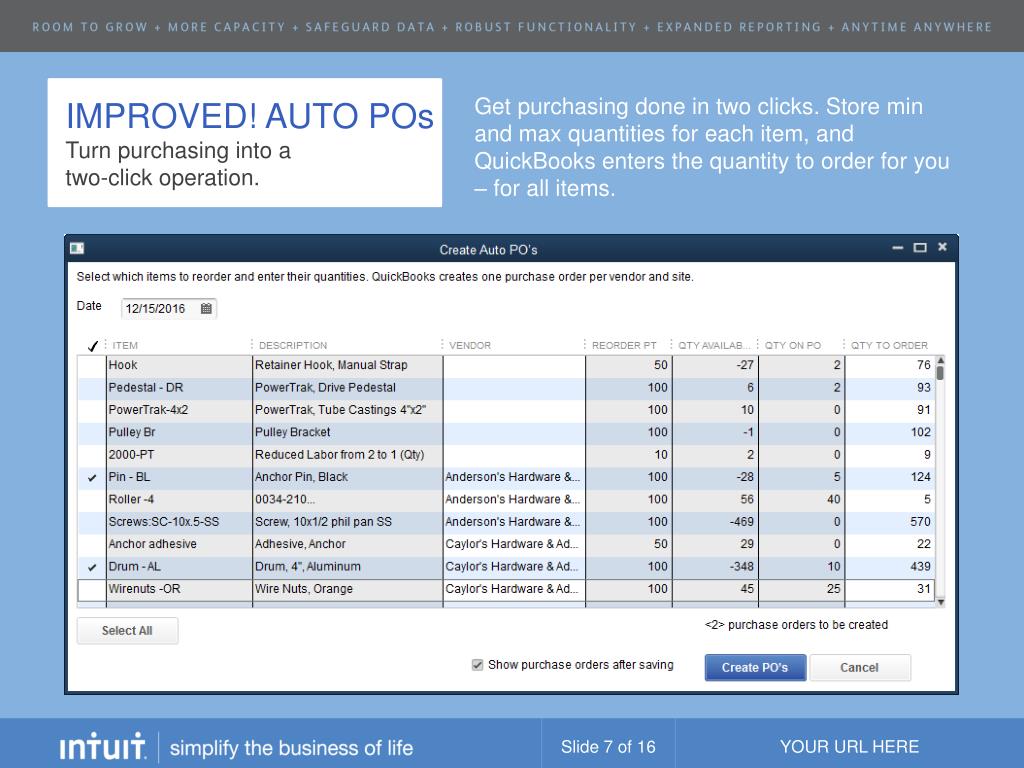
Task: Click the 'Adhesive, Anchor' description cell
Action: 347,544
